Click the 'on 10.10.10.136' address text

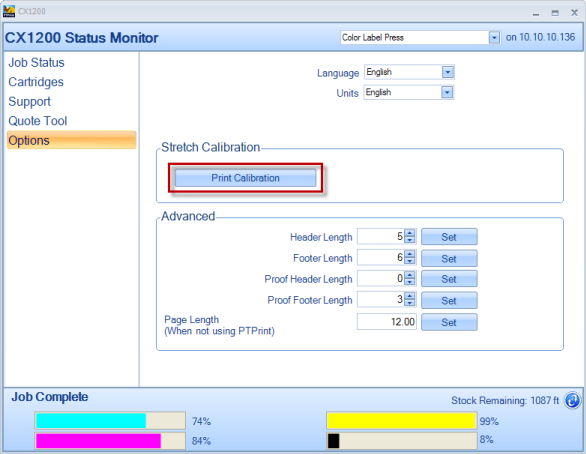[x=540, y=37]
